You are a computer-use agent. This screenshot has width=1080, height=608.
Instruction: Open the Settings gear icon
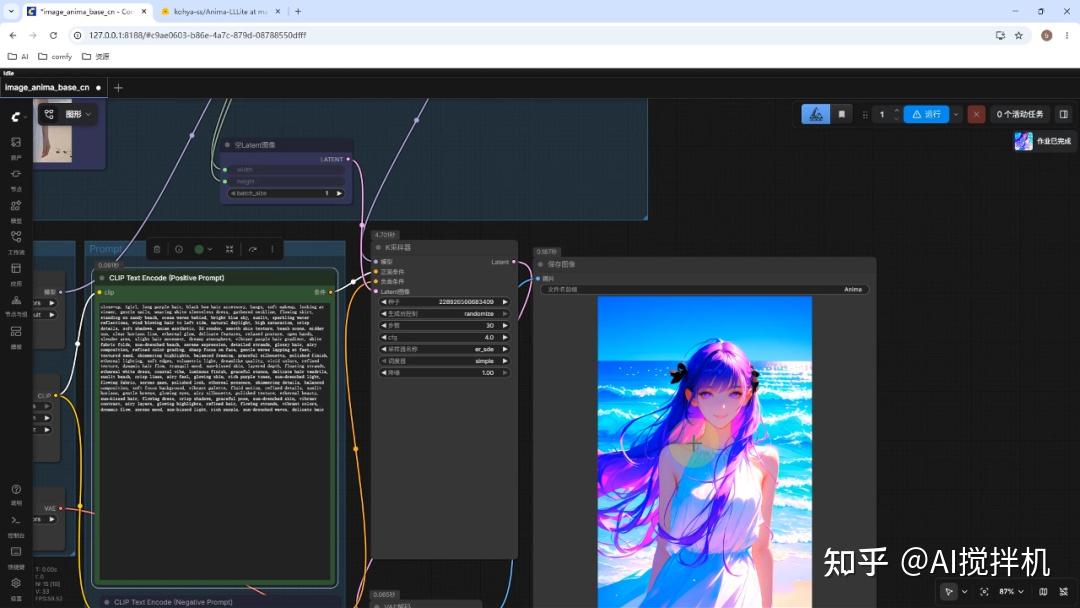click(x=16, y=583)
